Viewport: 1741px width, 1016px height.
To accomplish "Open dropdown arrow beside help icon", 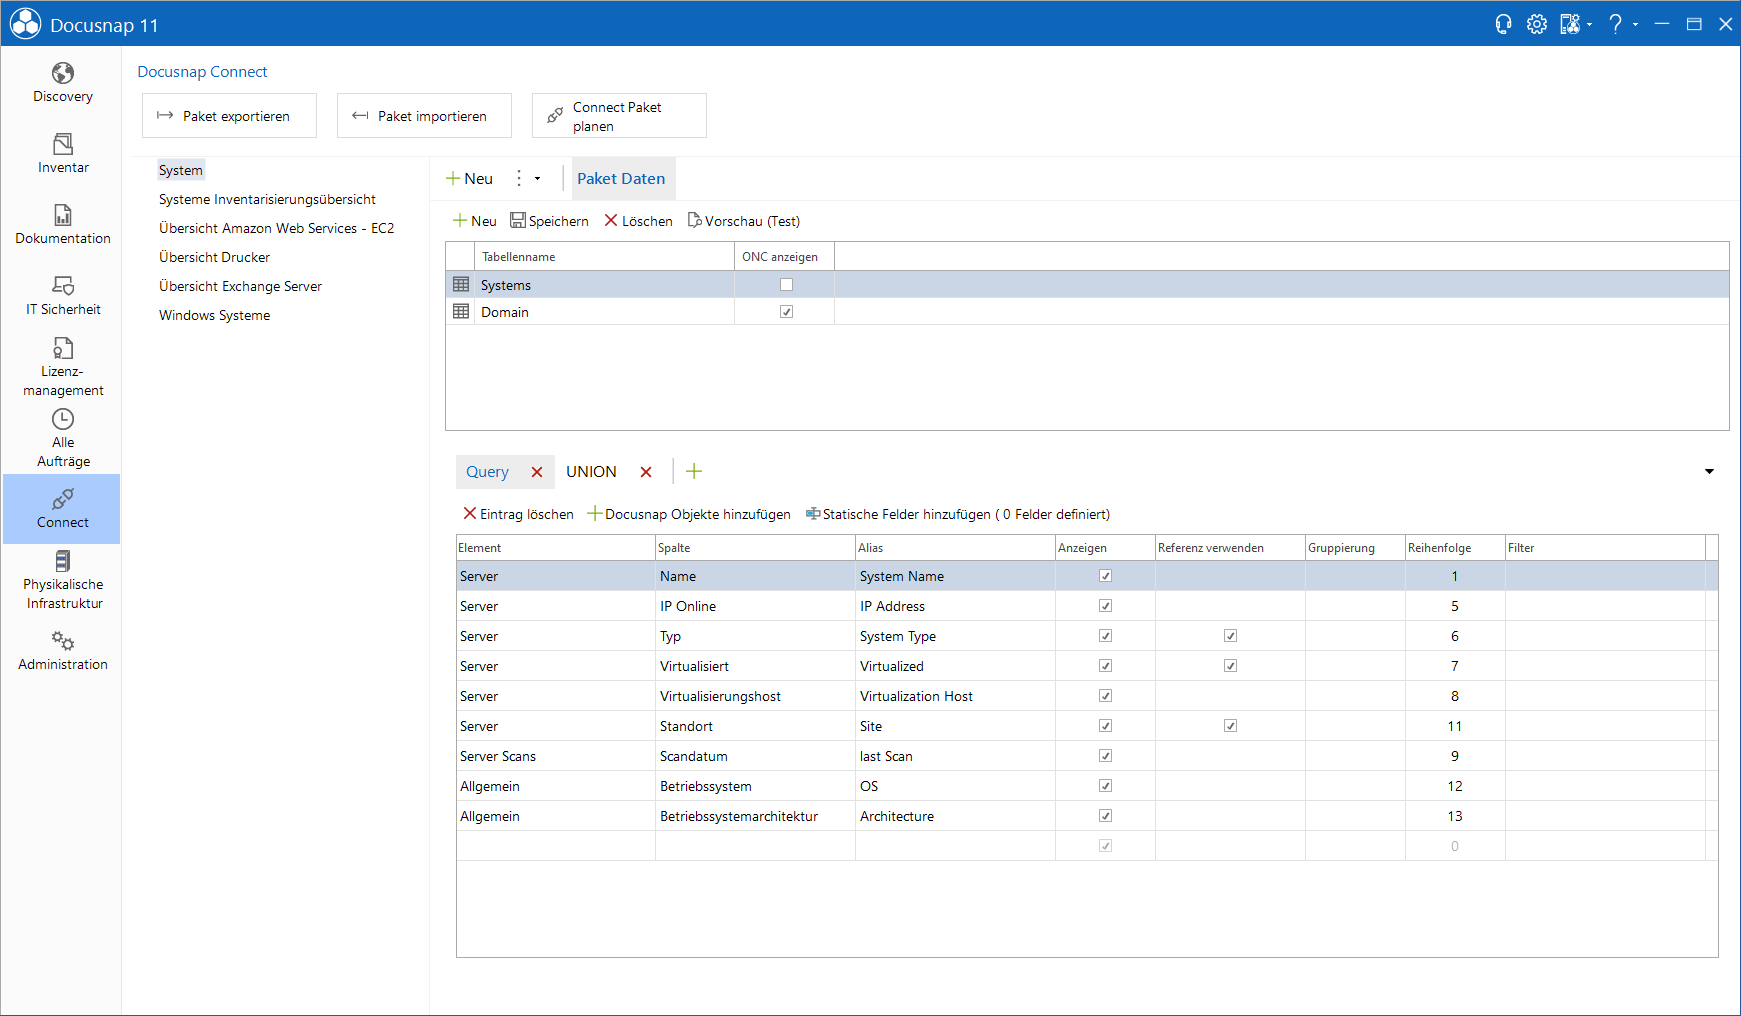I will tap(1636, 24).
